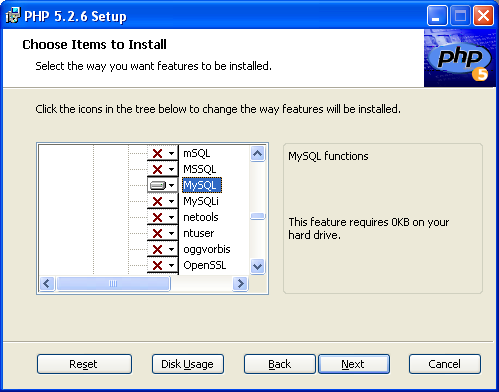Click the PHP 5 logo banner
499x392 pixels.
coord(460,58)
